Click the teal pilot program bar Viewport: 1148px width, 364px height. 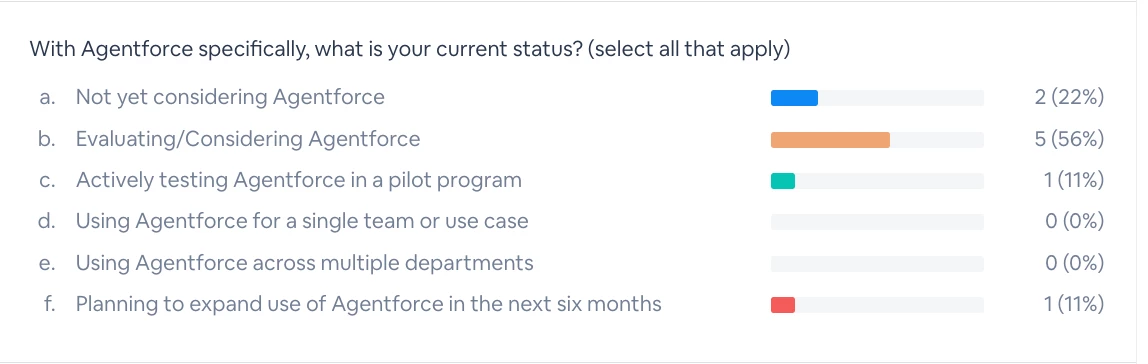[783, 181]
